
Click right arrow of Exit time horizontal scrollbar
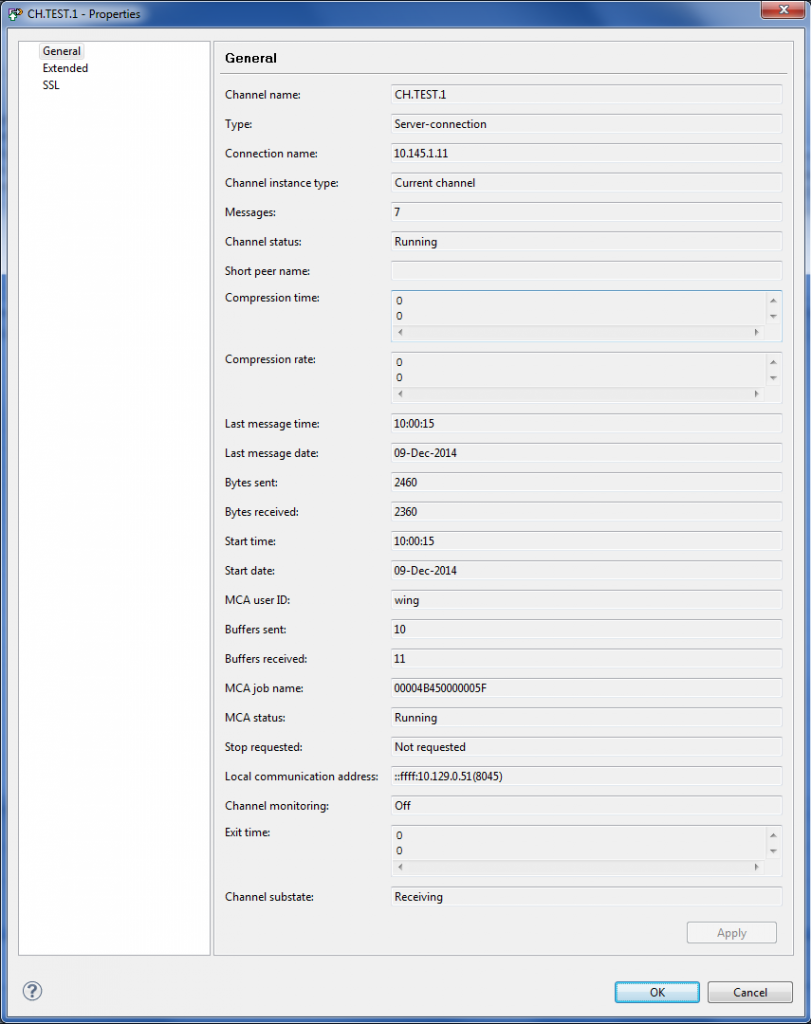[757, 867]
